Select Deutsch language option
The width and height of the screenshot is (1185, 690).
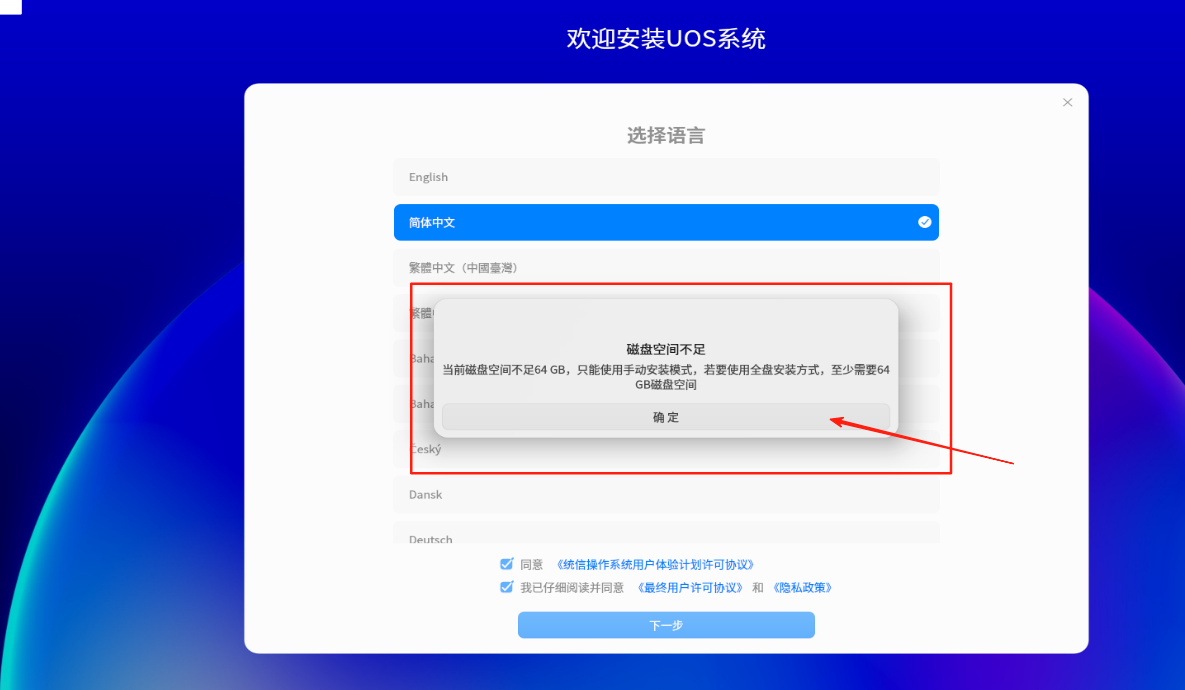[666, 533]
